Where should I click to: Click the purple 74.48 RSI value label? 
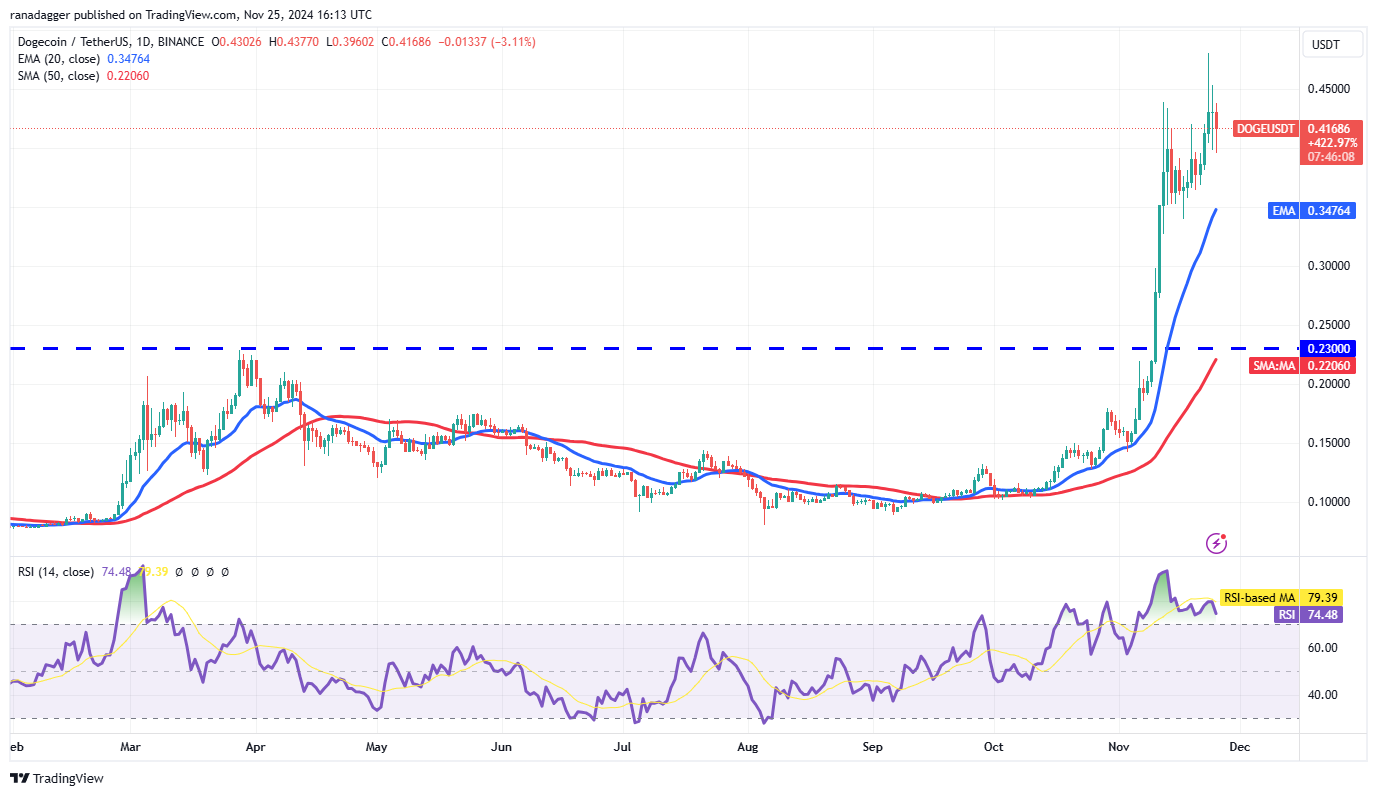point(1322,615)
